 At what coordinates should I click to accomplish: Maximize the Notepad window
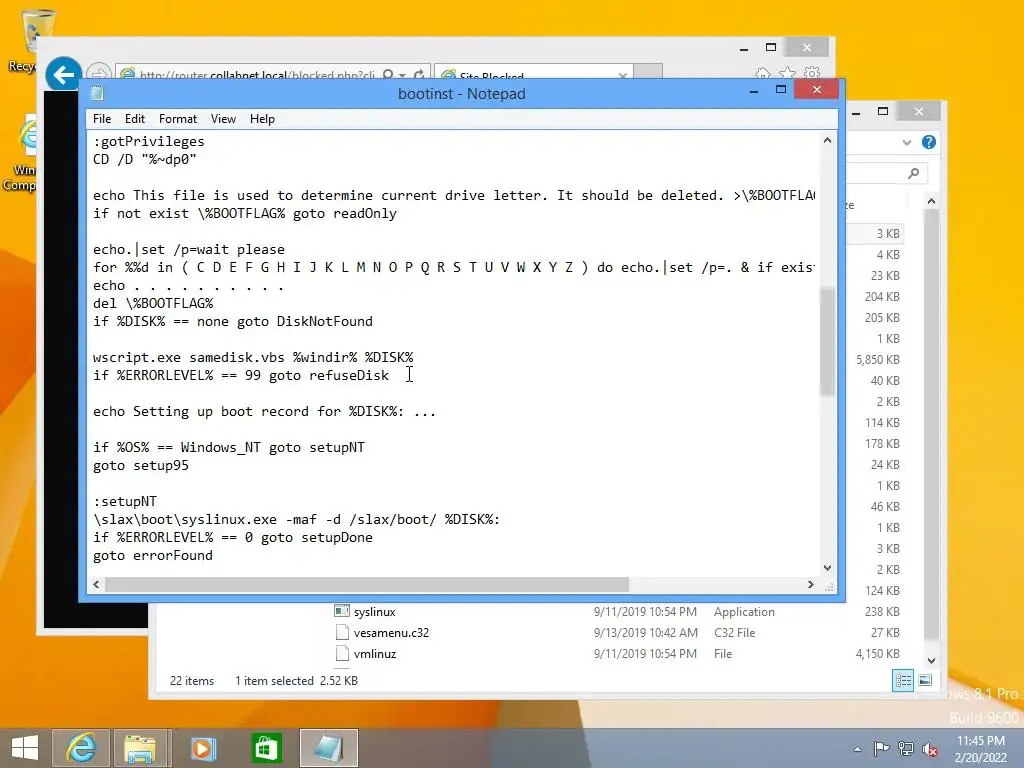pos(781,89)
